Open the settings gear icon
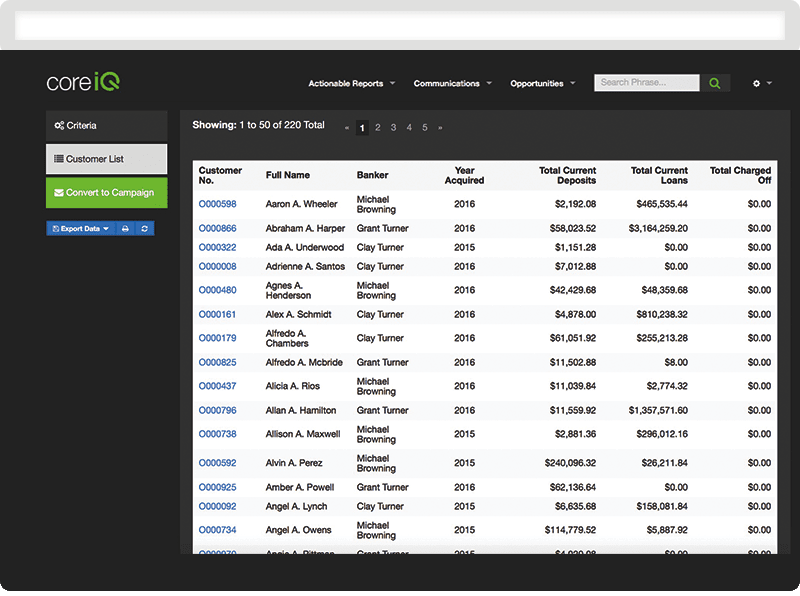Image resolution: width=800 pixels, height=596 pixels. 756,83
